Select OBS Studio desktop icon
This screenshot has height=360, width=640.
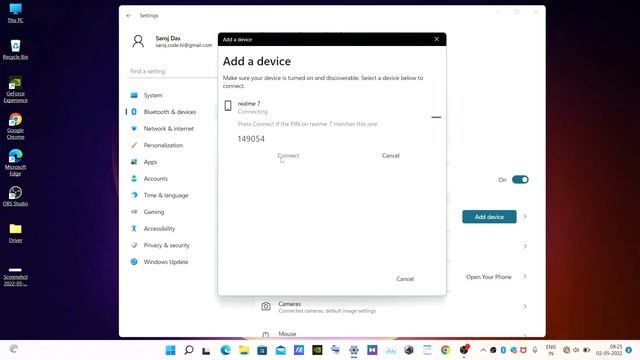16,196
